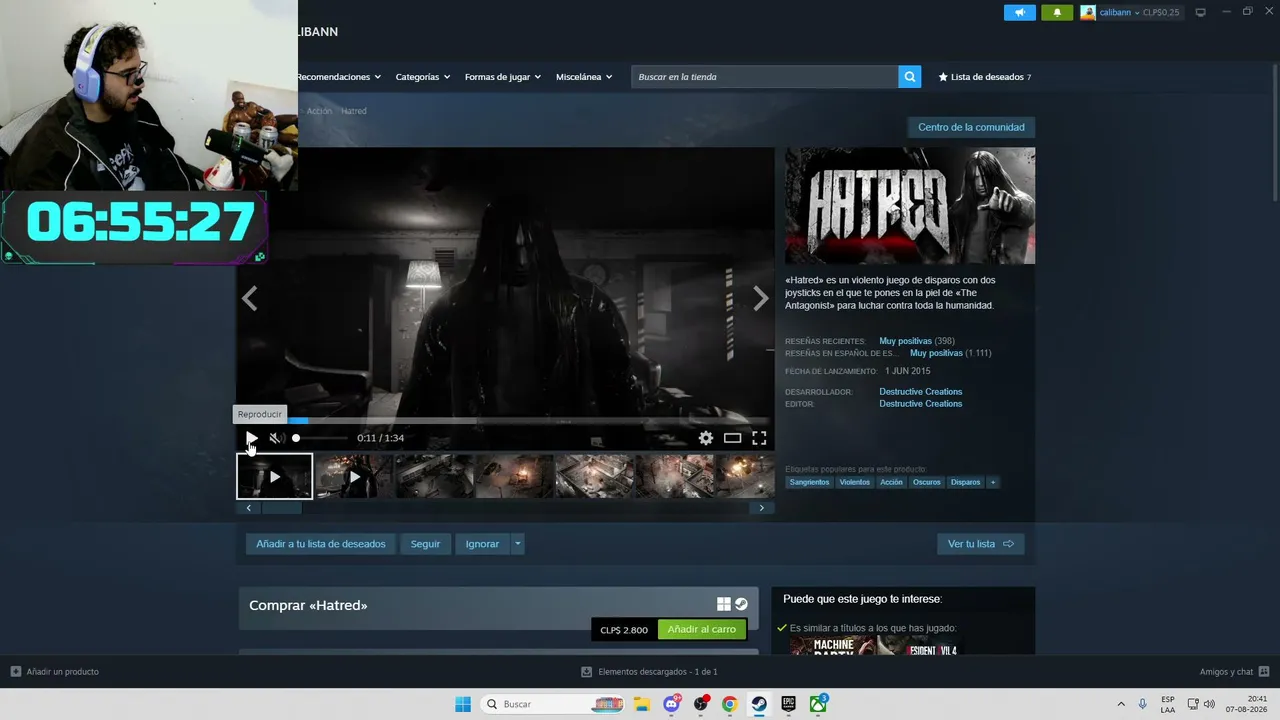Click the Hatred game header image
The width and height of the screenshot is (1280, 720).
pyautogui.click(x=910, y=206)
